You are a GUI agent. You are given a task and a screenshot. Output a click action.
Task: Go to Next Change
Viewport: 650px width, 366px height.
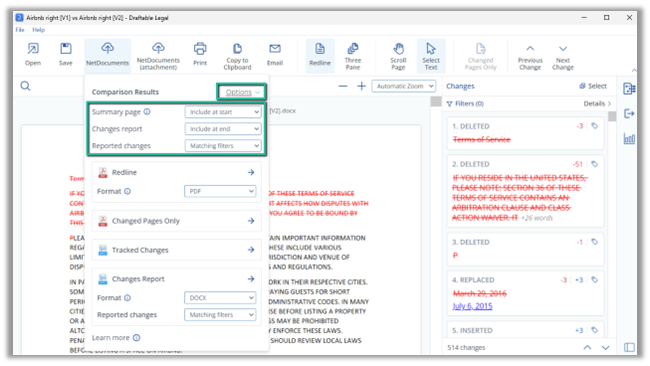coord(563,57)
